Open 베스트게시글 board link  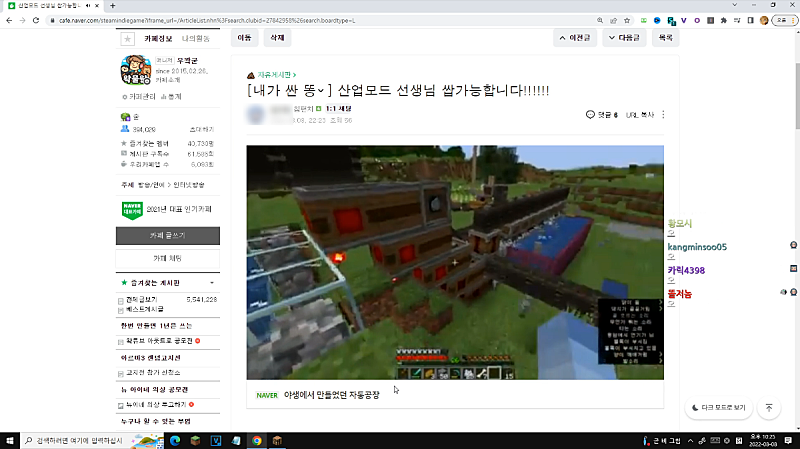pos(145,309)
